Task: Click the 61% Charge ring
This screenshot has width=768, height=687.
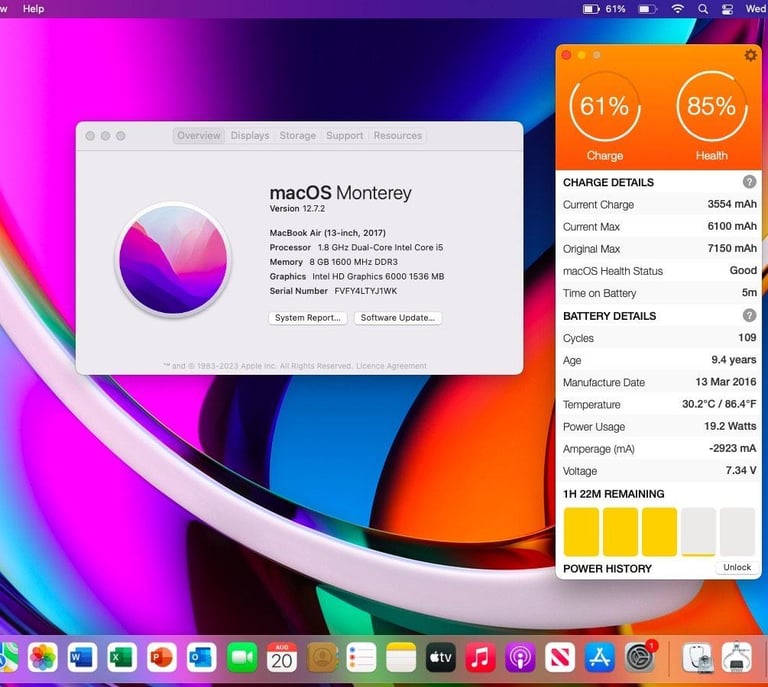Action: [605, 106]
